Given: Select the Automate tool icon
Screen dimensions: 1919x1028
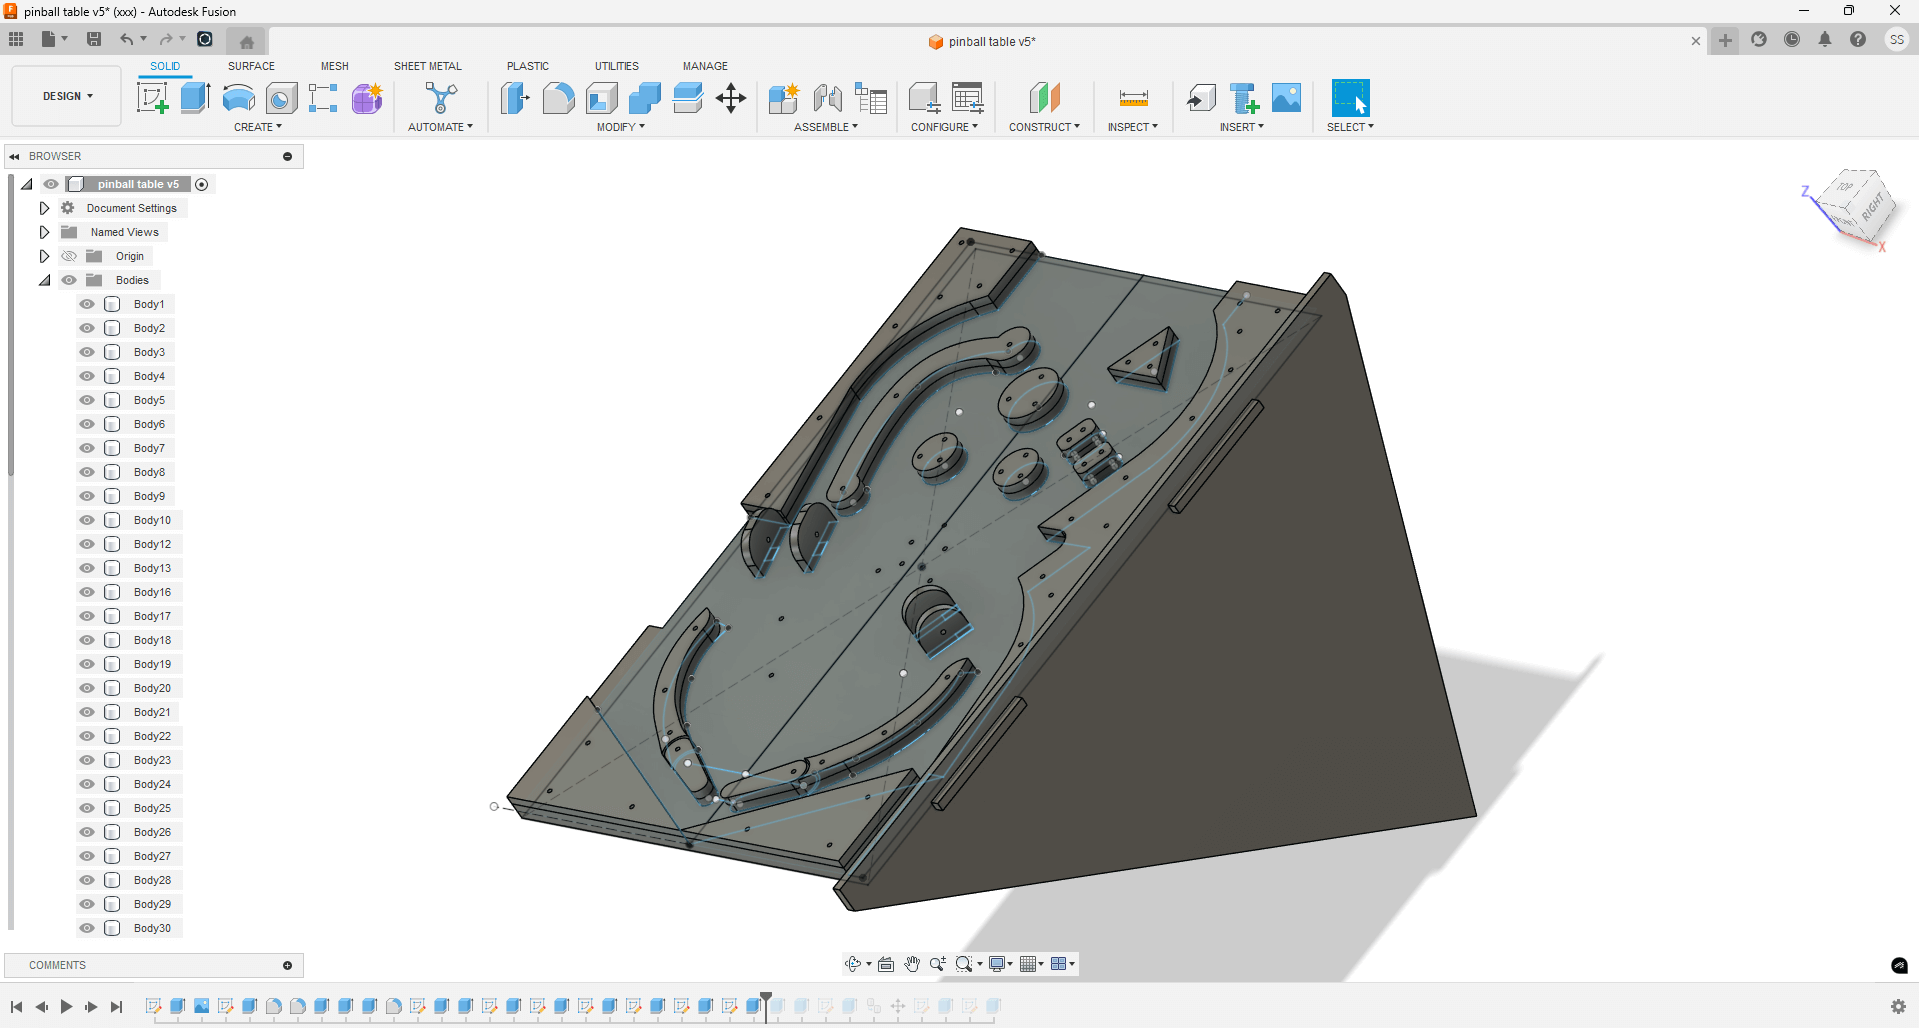Looking at the screenshot, I should (x=441, y=98).
